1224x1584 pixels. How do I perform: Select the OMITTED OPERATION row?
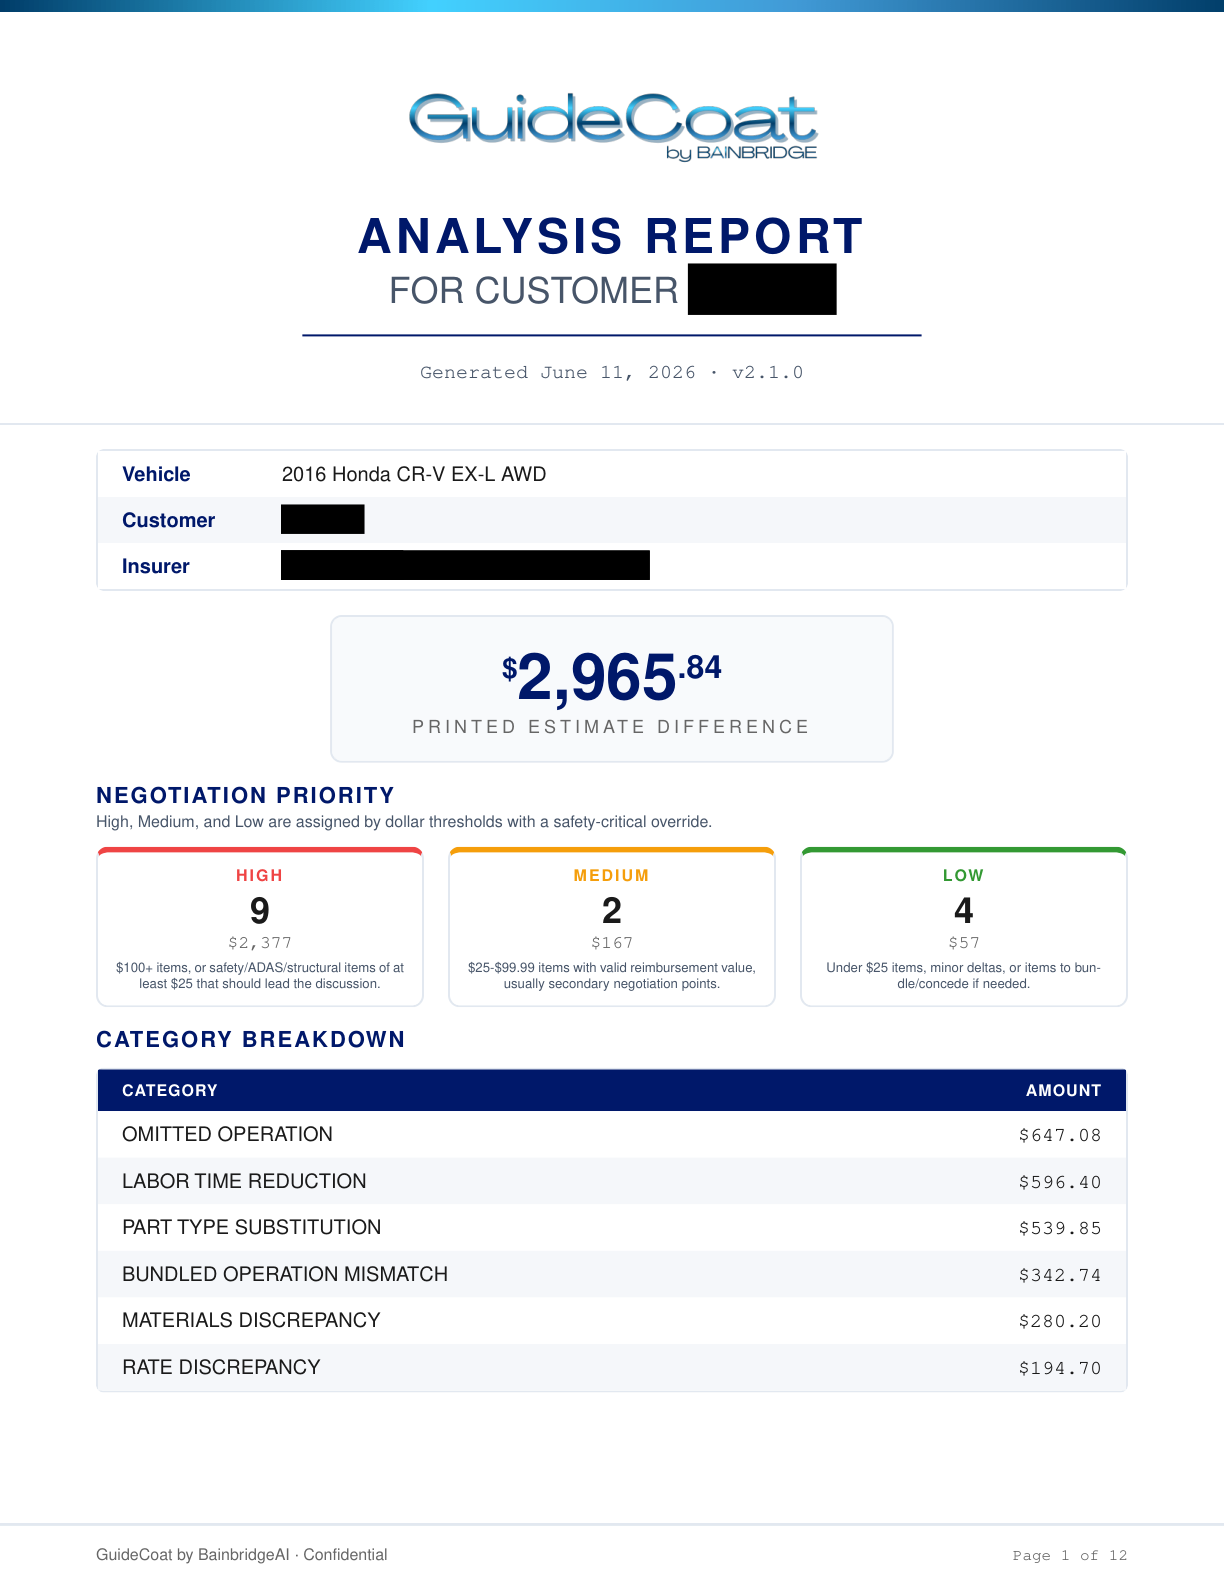[x=612, y=1134]
